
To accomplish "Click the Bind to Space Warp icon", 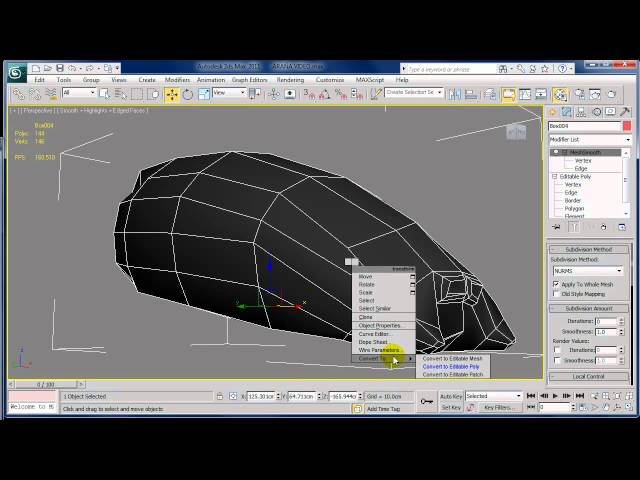I will 51,95.
